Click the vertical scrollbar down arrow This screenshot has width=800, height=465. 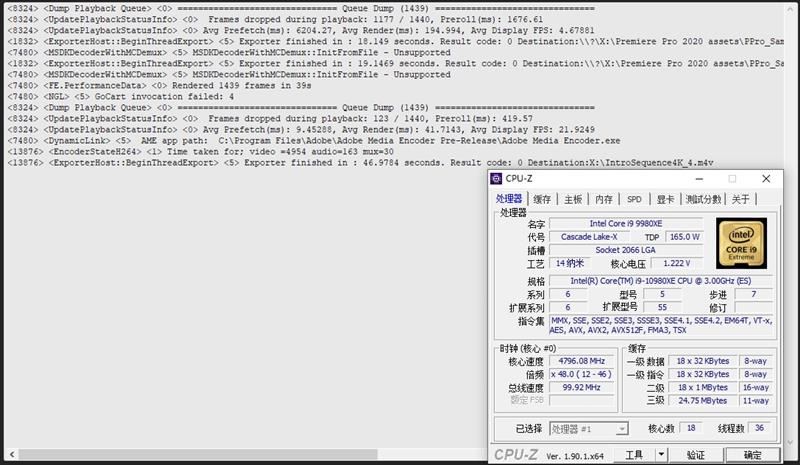[x=791, y=443]
